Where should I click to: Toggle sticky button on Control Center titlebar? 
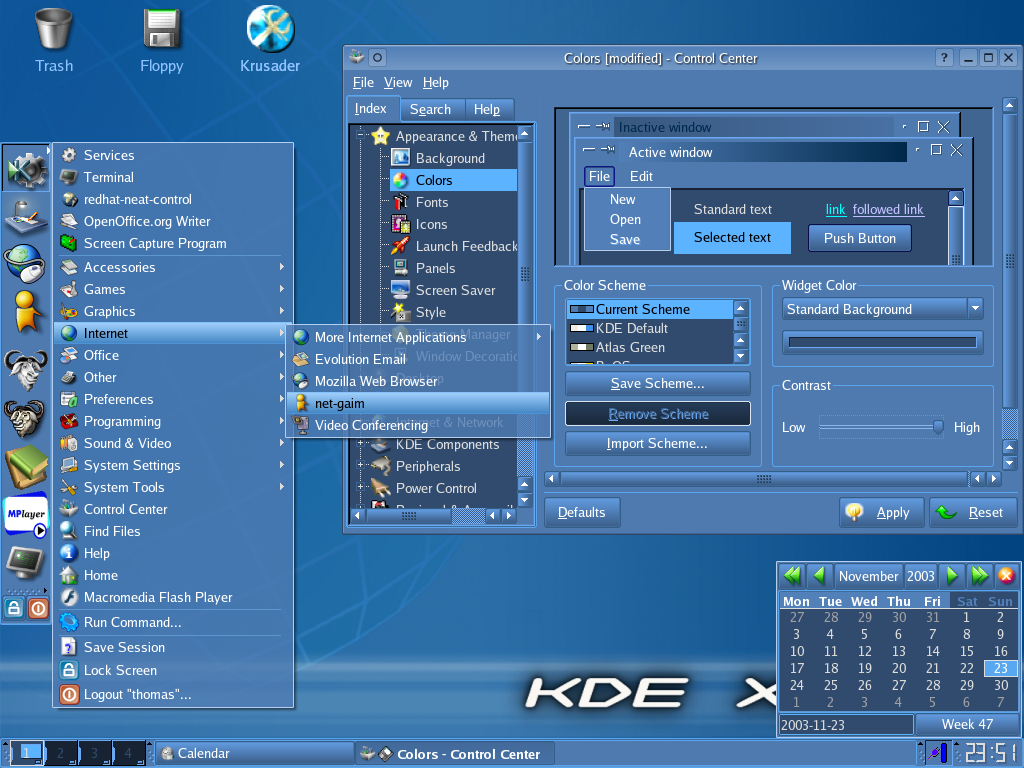pos(377,57)
